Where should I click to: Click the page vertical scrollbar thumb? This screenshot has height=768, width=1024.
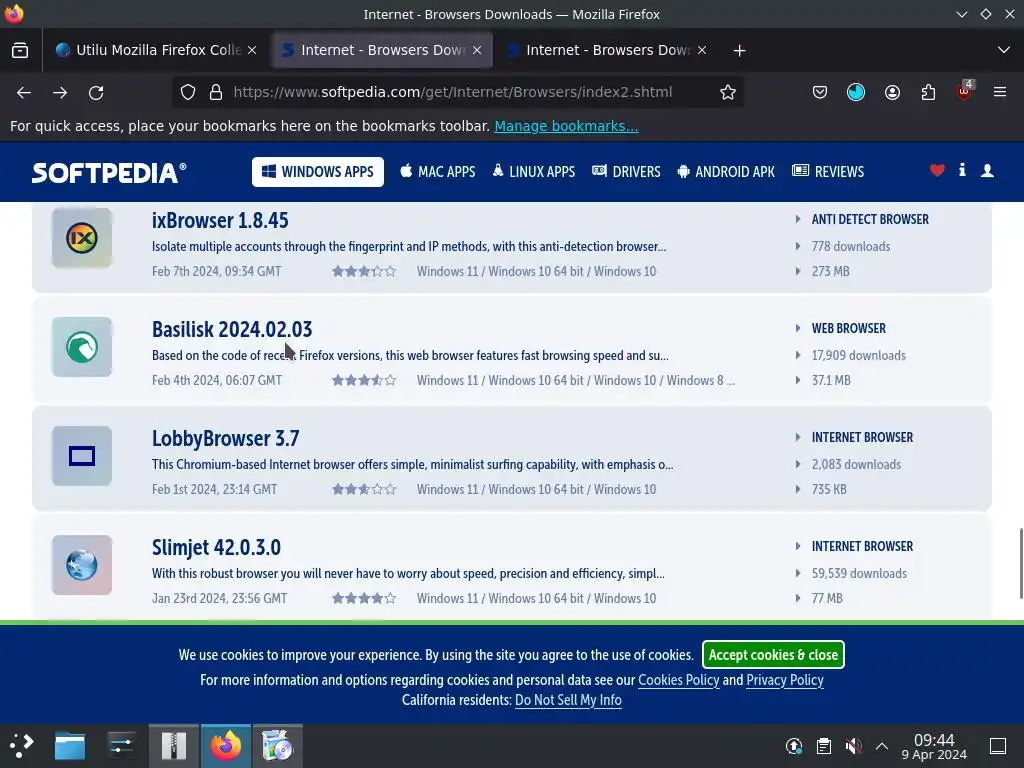pyautogui.click(x=1021, y=563)
